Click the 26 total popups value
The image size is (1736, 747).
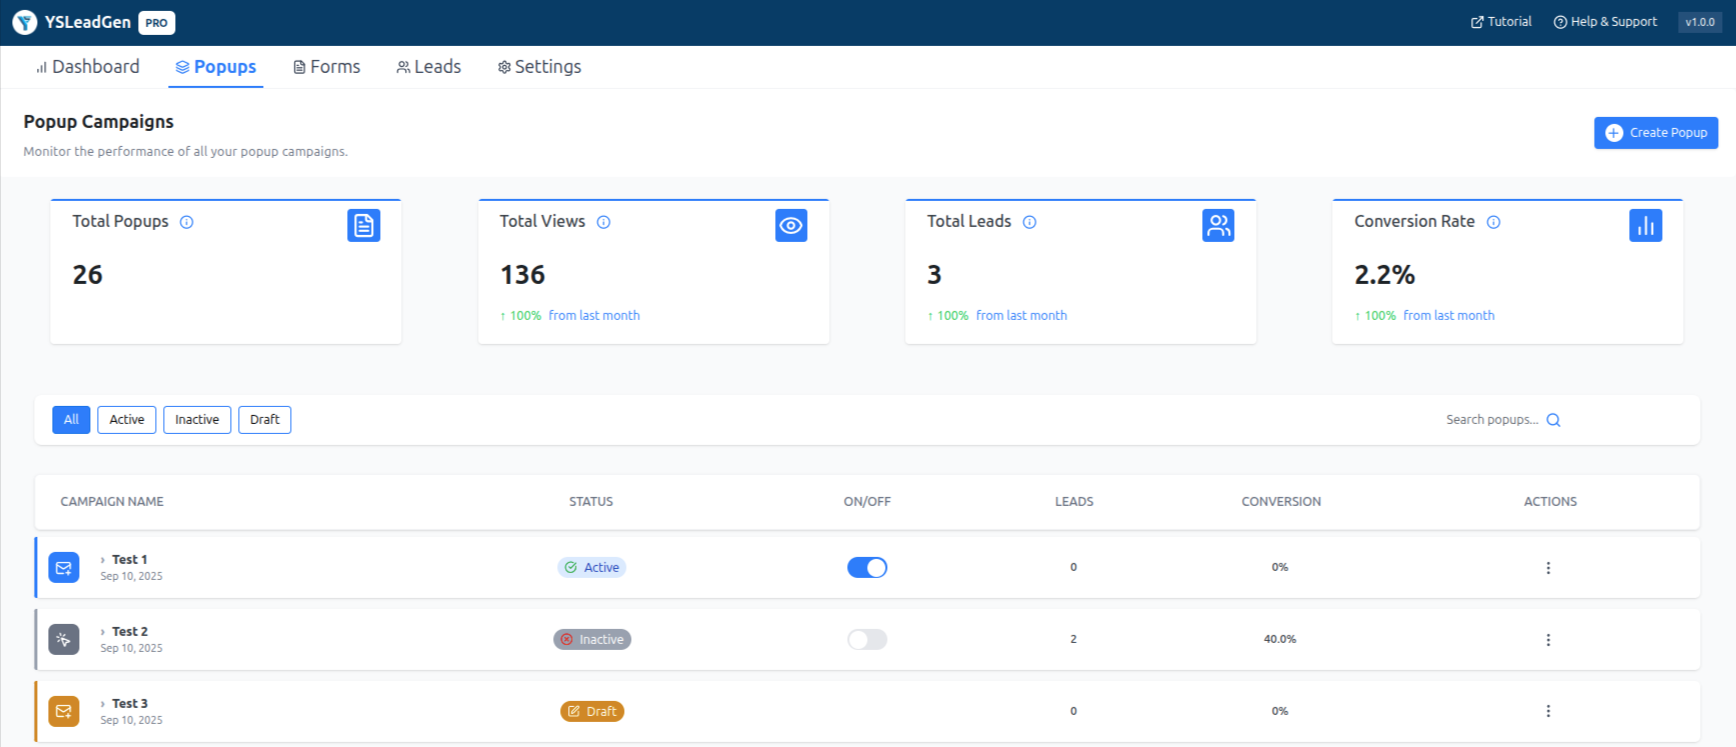pyautogui.click(x=88, y=275)
